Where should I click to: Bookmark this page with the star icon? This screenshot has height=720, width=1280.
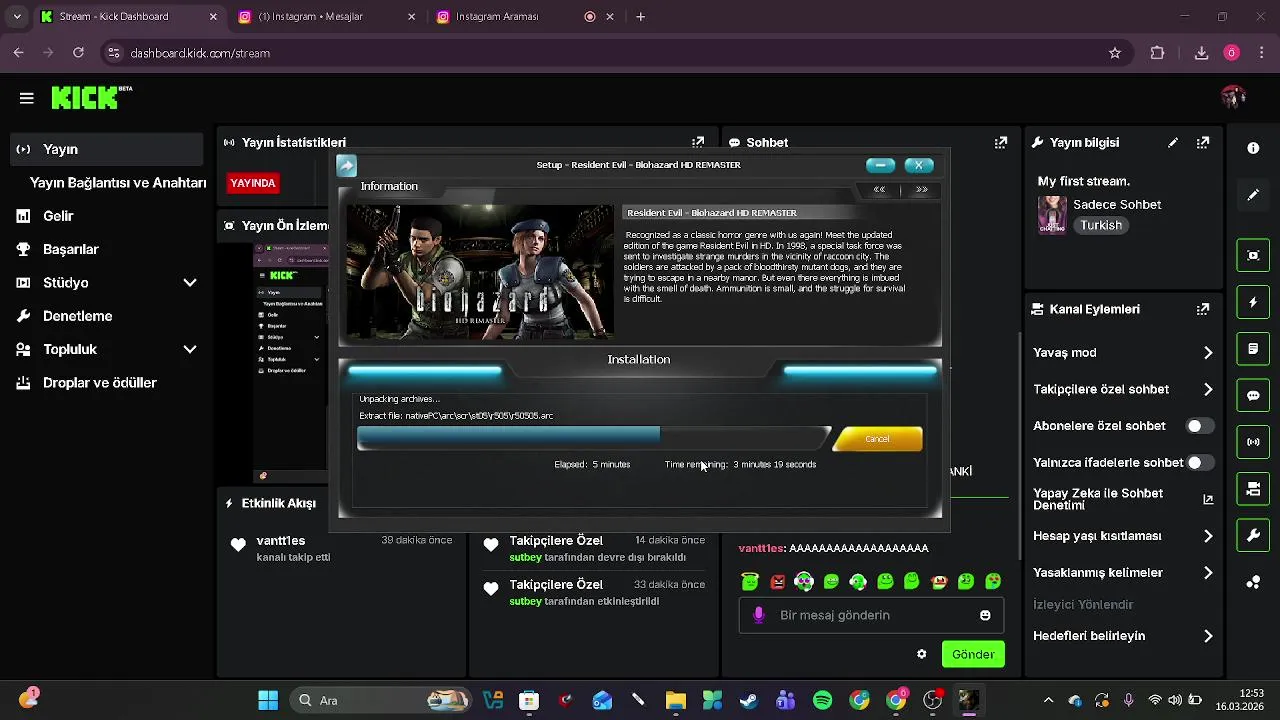click(x=1115, y=53)
